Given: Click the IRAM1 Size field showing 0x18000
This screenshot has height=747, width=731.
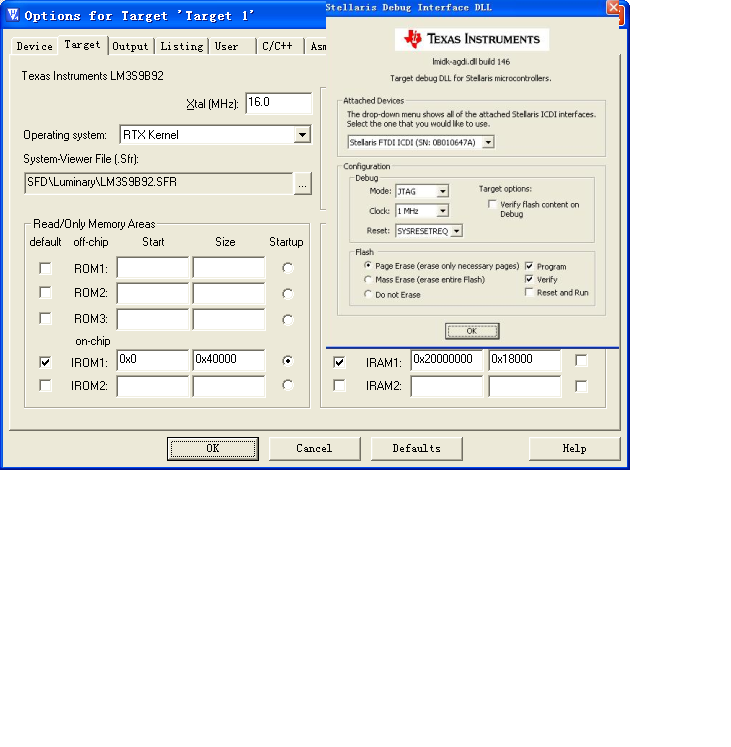Looking at the screenshot, I should pyautogui.click(x=525, y=360).
